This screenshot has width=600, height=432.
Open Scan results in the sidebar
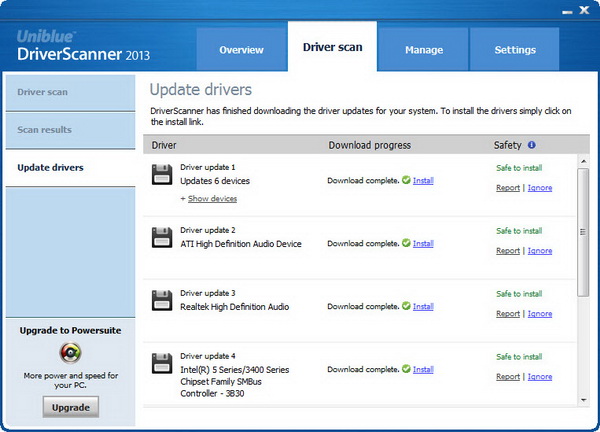pyautogui.click(x=70, y=130)
